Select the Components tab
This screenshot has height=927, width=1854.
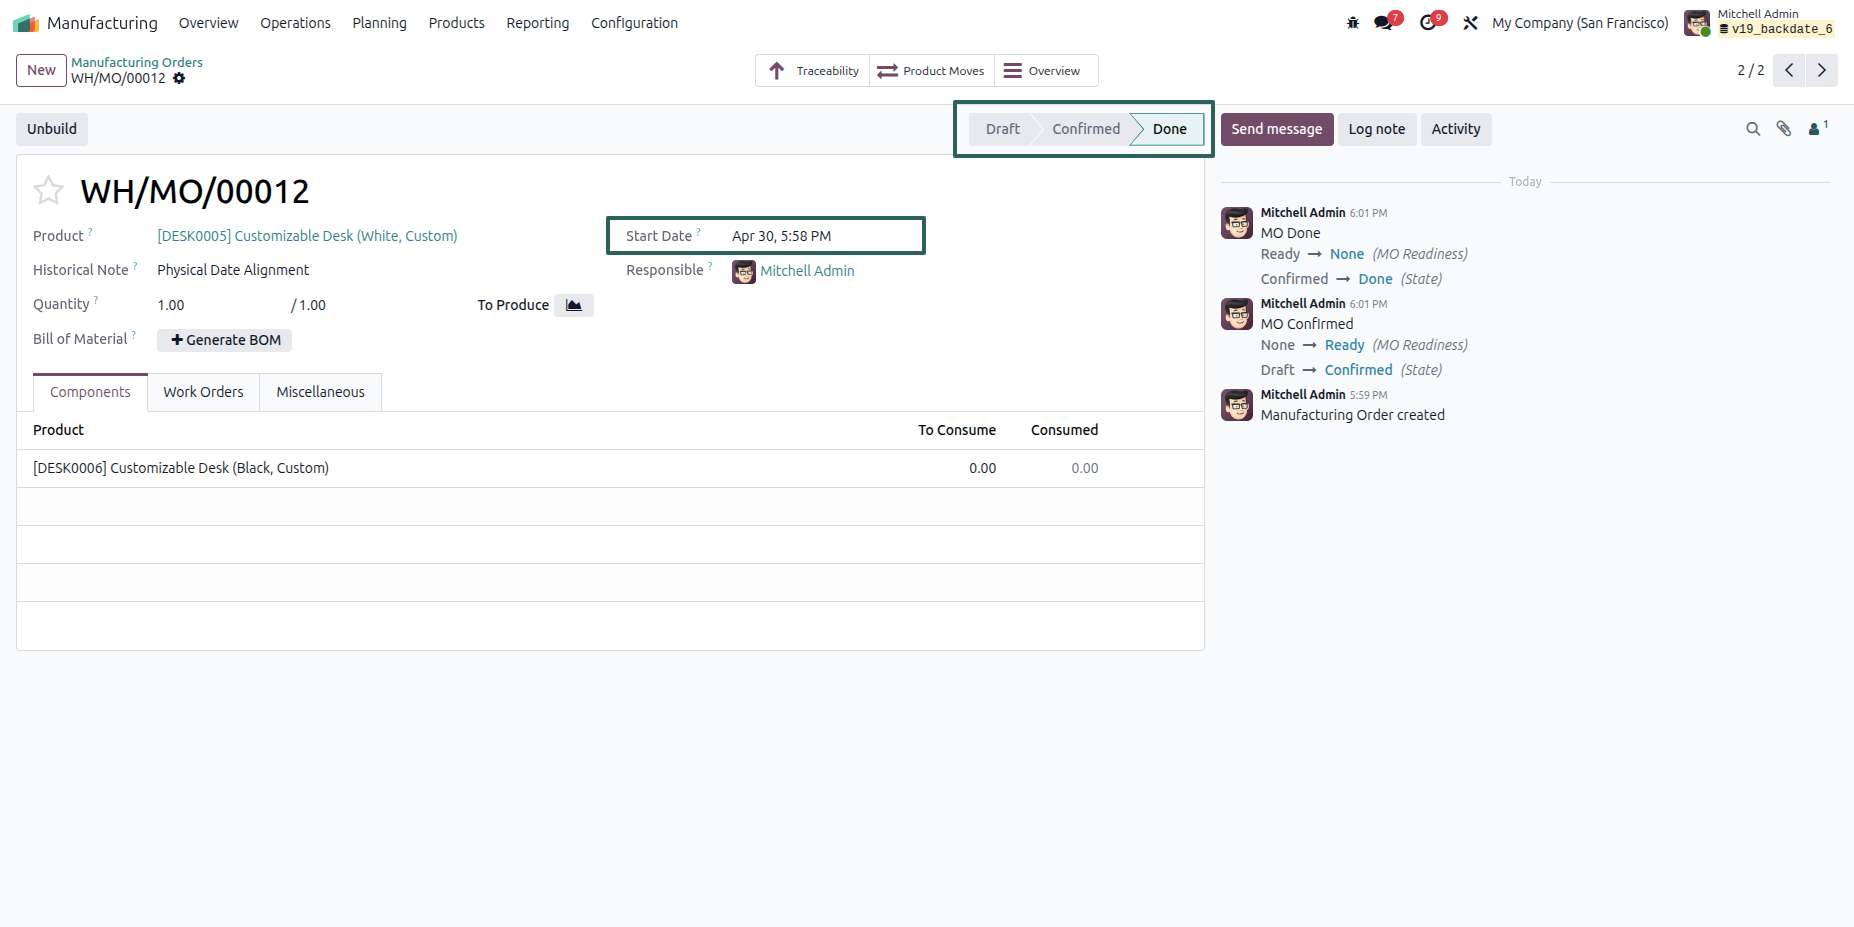(90, 392)
